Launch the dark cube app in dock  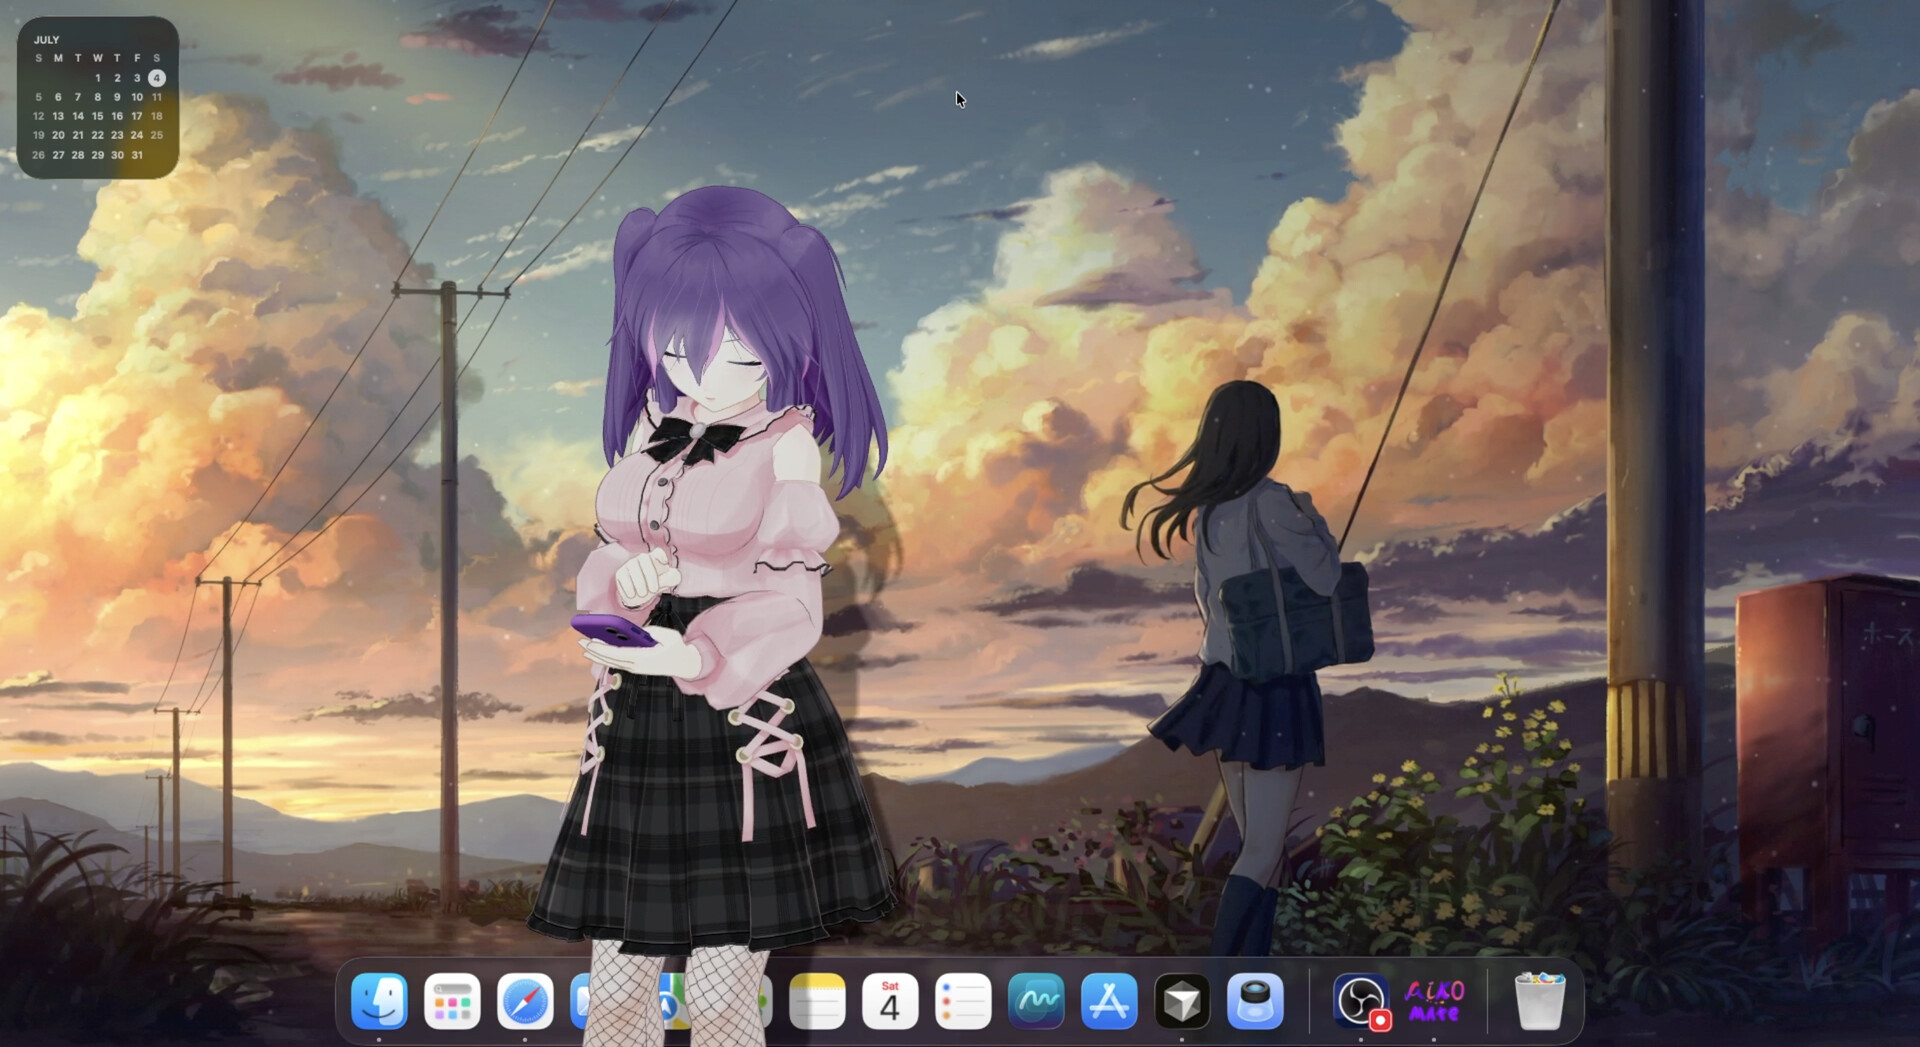tap(1182, 1001)
